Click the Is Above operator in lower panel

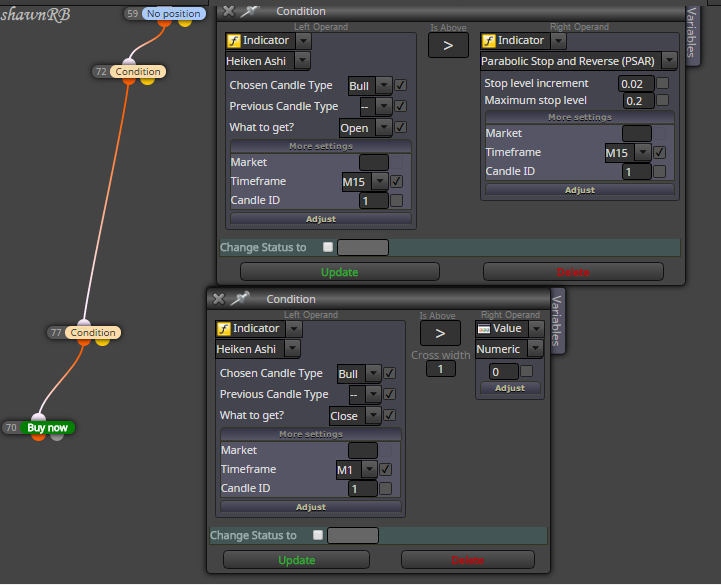click(x=440, y=333)
